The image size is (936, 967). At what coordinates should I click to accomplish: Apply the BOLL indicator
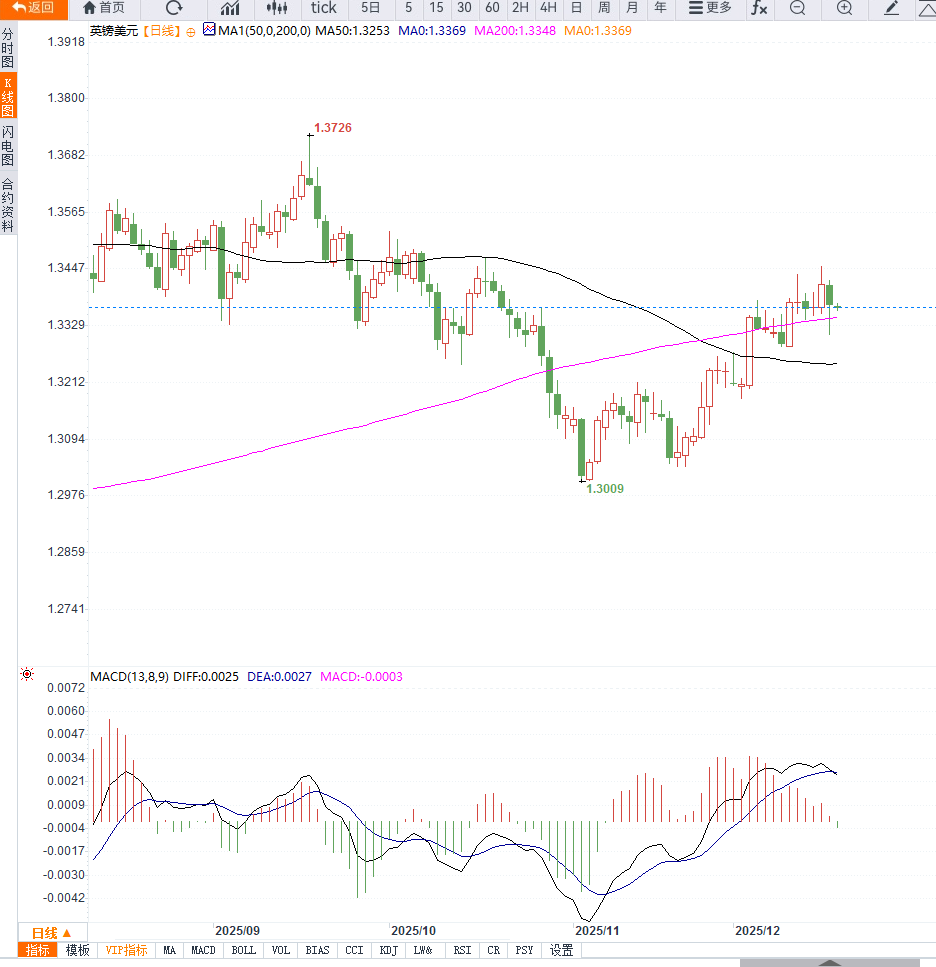(243, 950)
